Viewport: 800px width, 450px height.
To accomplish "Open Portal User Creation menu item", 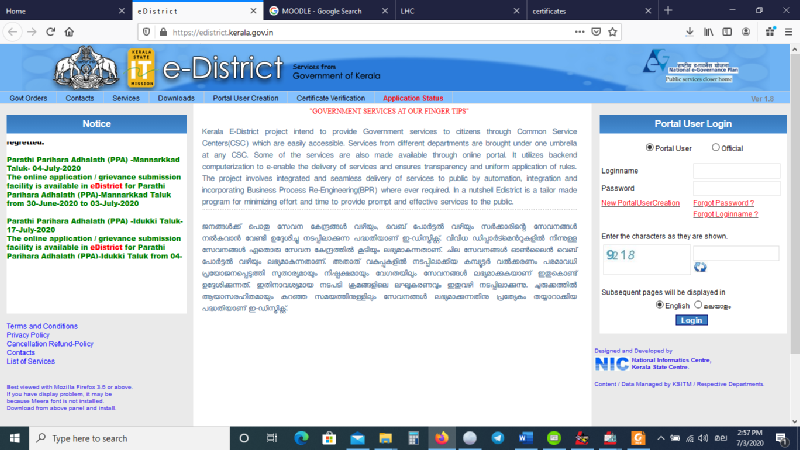I will (x=245, y=98).
